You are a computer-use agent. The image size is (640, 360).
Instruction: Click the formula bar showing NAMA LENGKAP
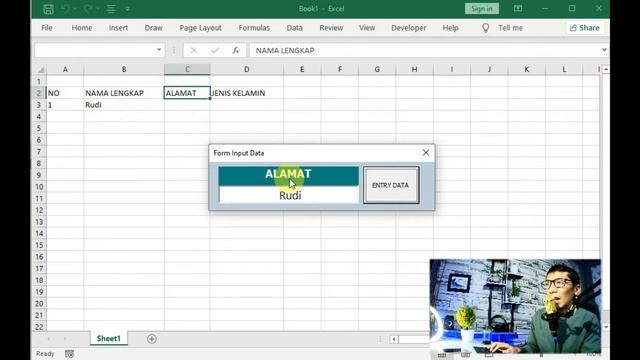(424, 50)
